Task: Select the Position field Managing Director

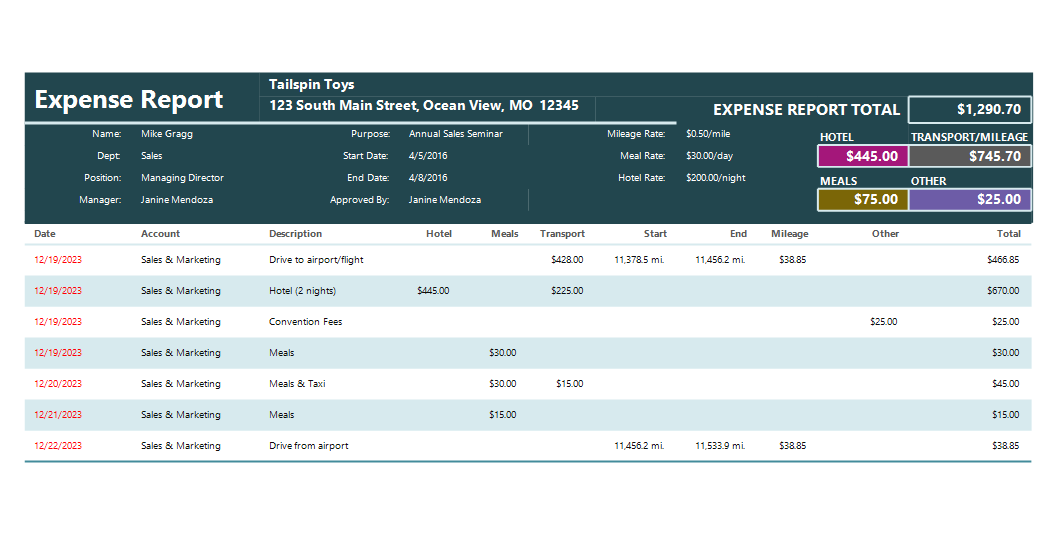Action: point(182,178)
